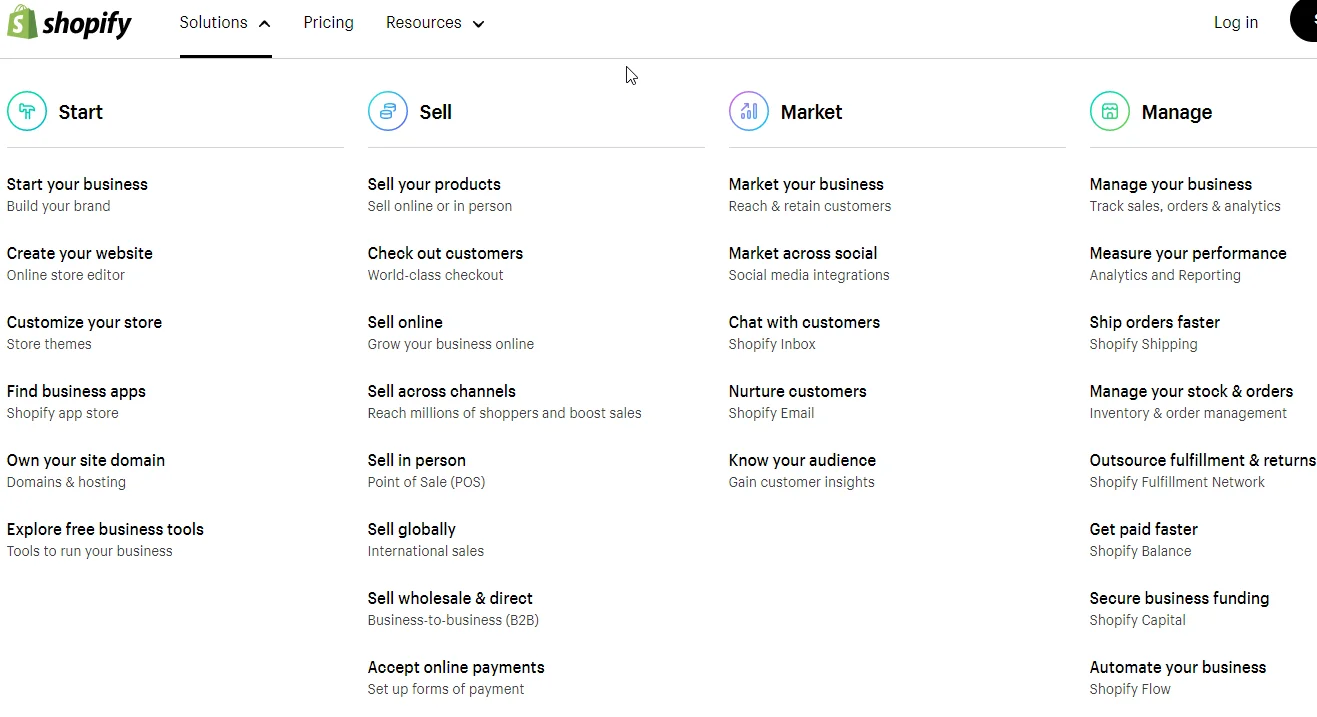The image size is (1317, 717).
Task: Click the Market section icon
Action: pyautogui.click(x=749, y=112)
